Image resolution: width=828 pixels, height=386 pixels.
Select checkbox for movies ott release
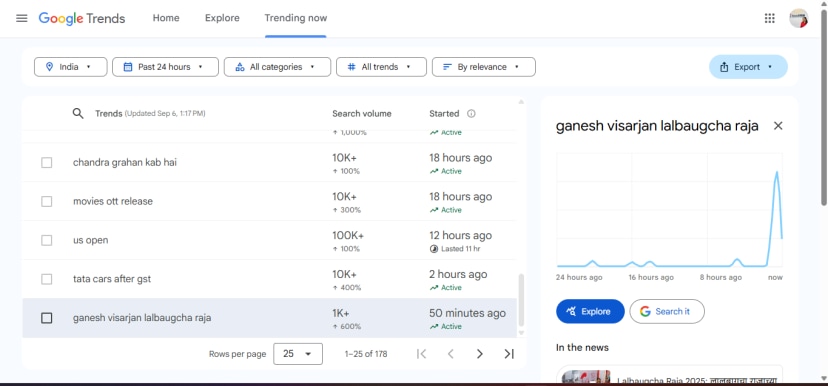(46, 201)
